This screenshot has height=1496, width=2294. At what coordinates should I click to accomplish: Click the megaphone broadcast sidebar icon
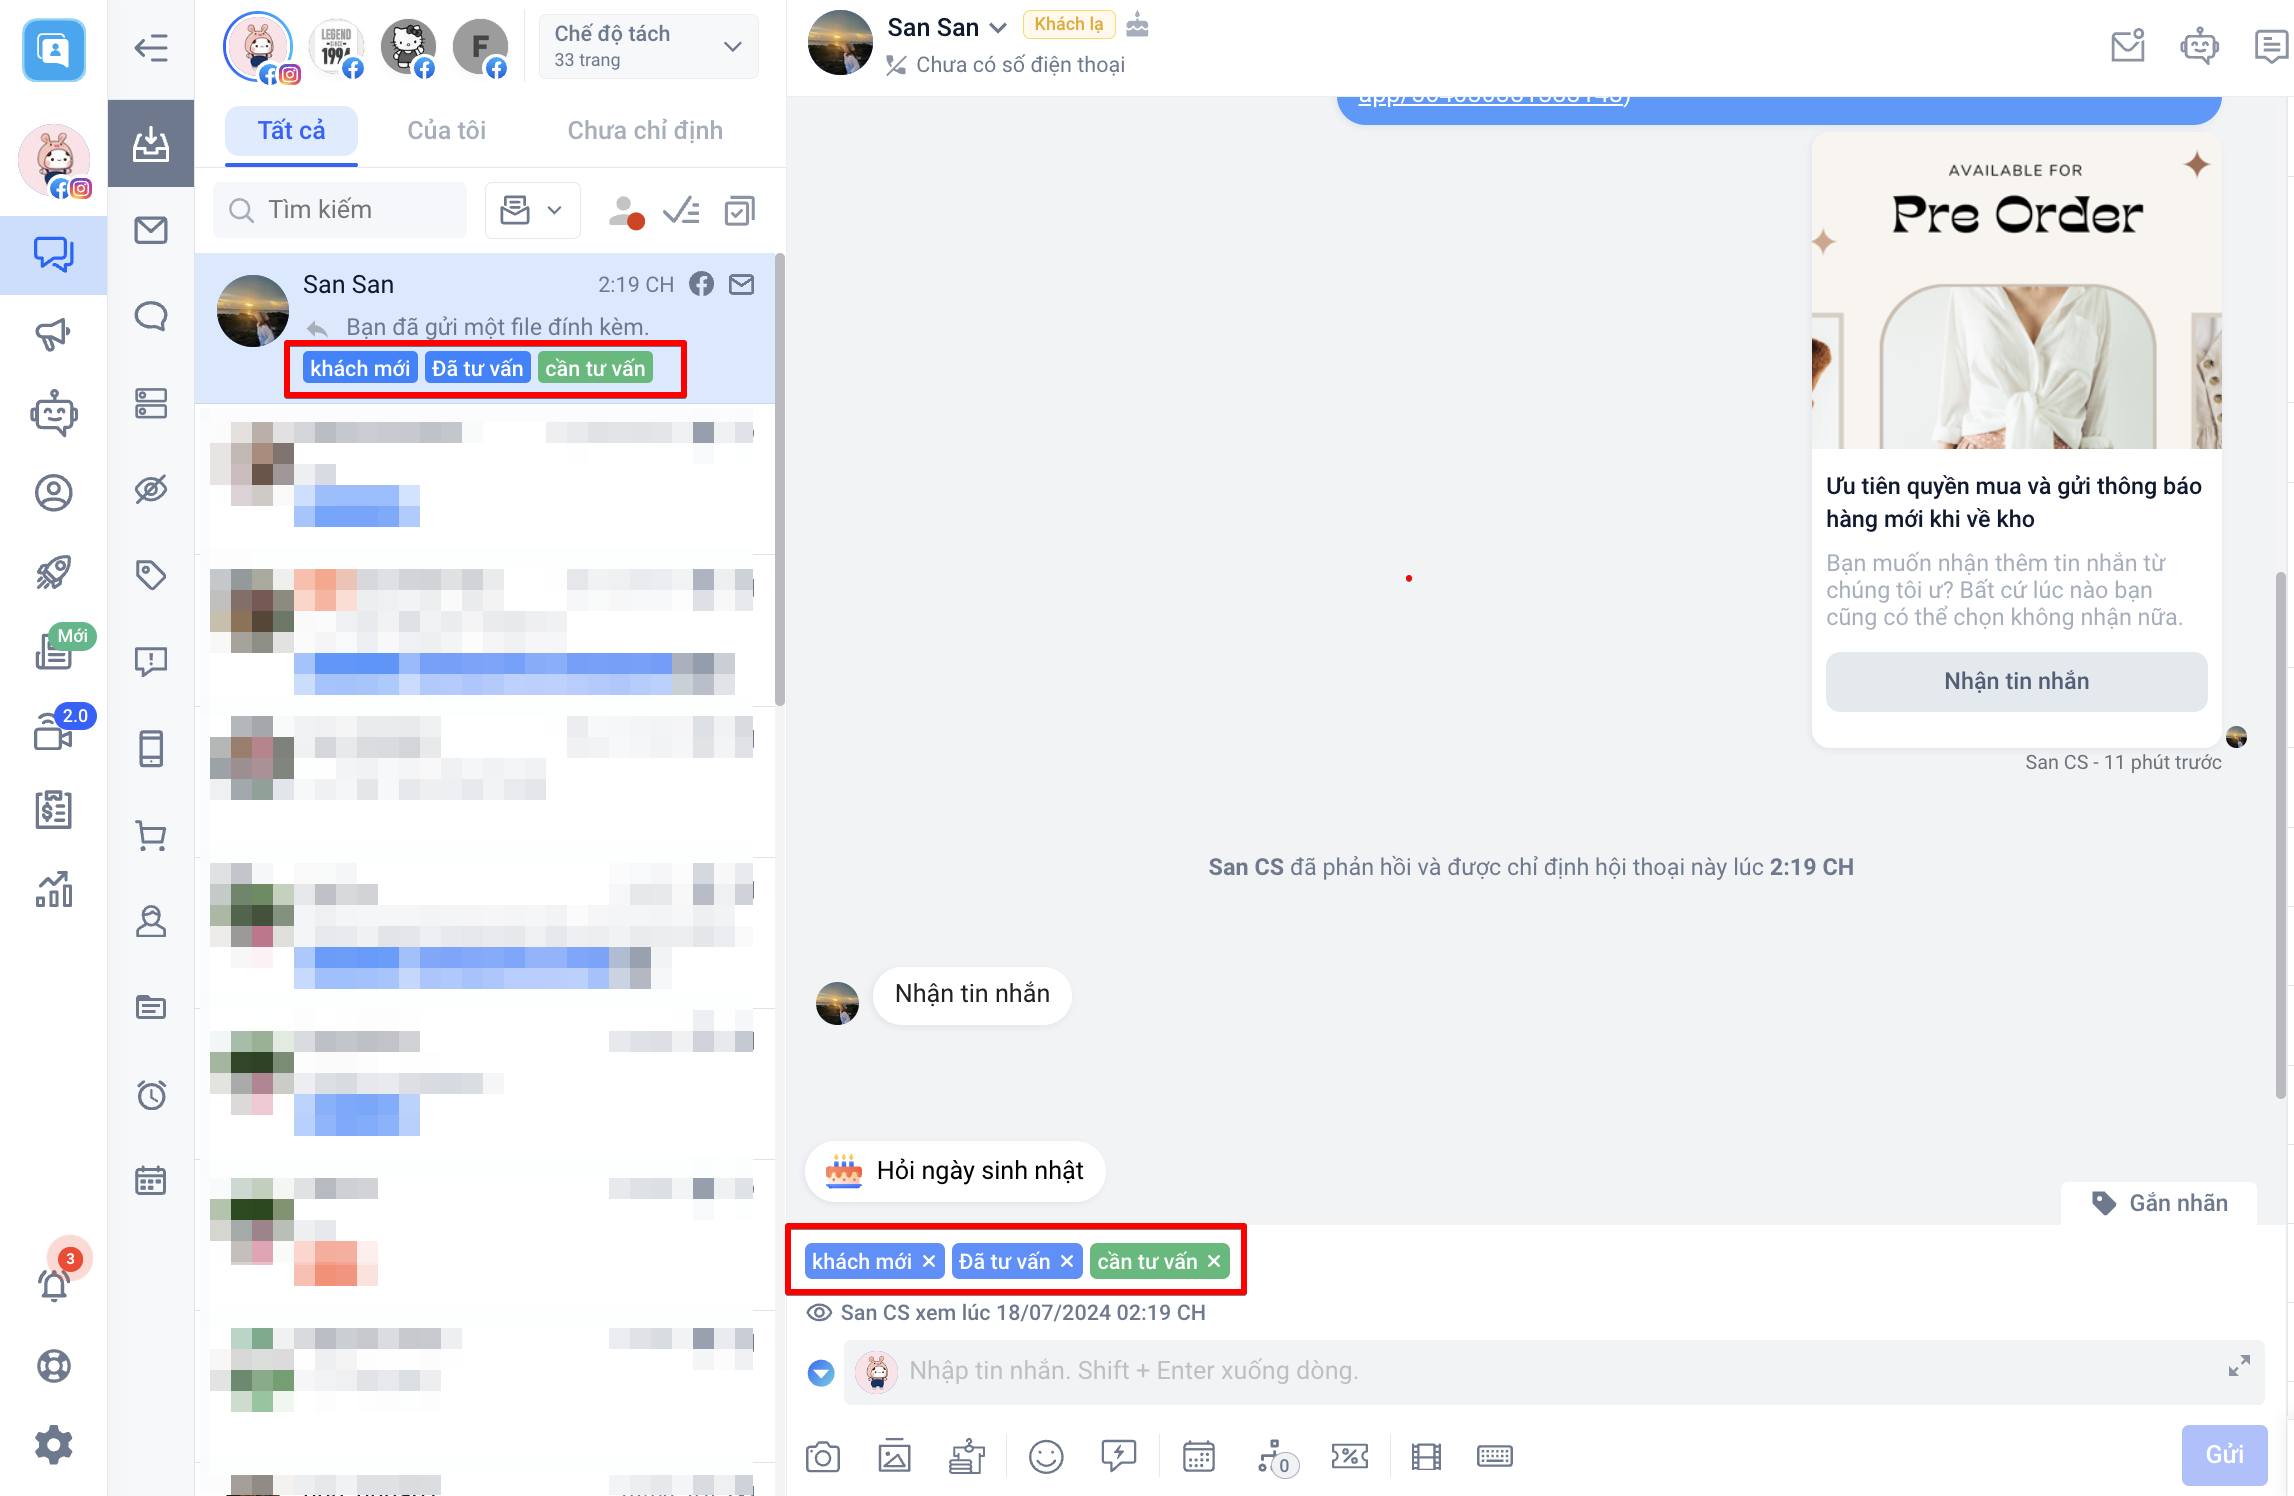(53, 334)
